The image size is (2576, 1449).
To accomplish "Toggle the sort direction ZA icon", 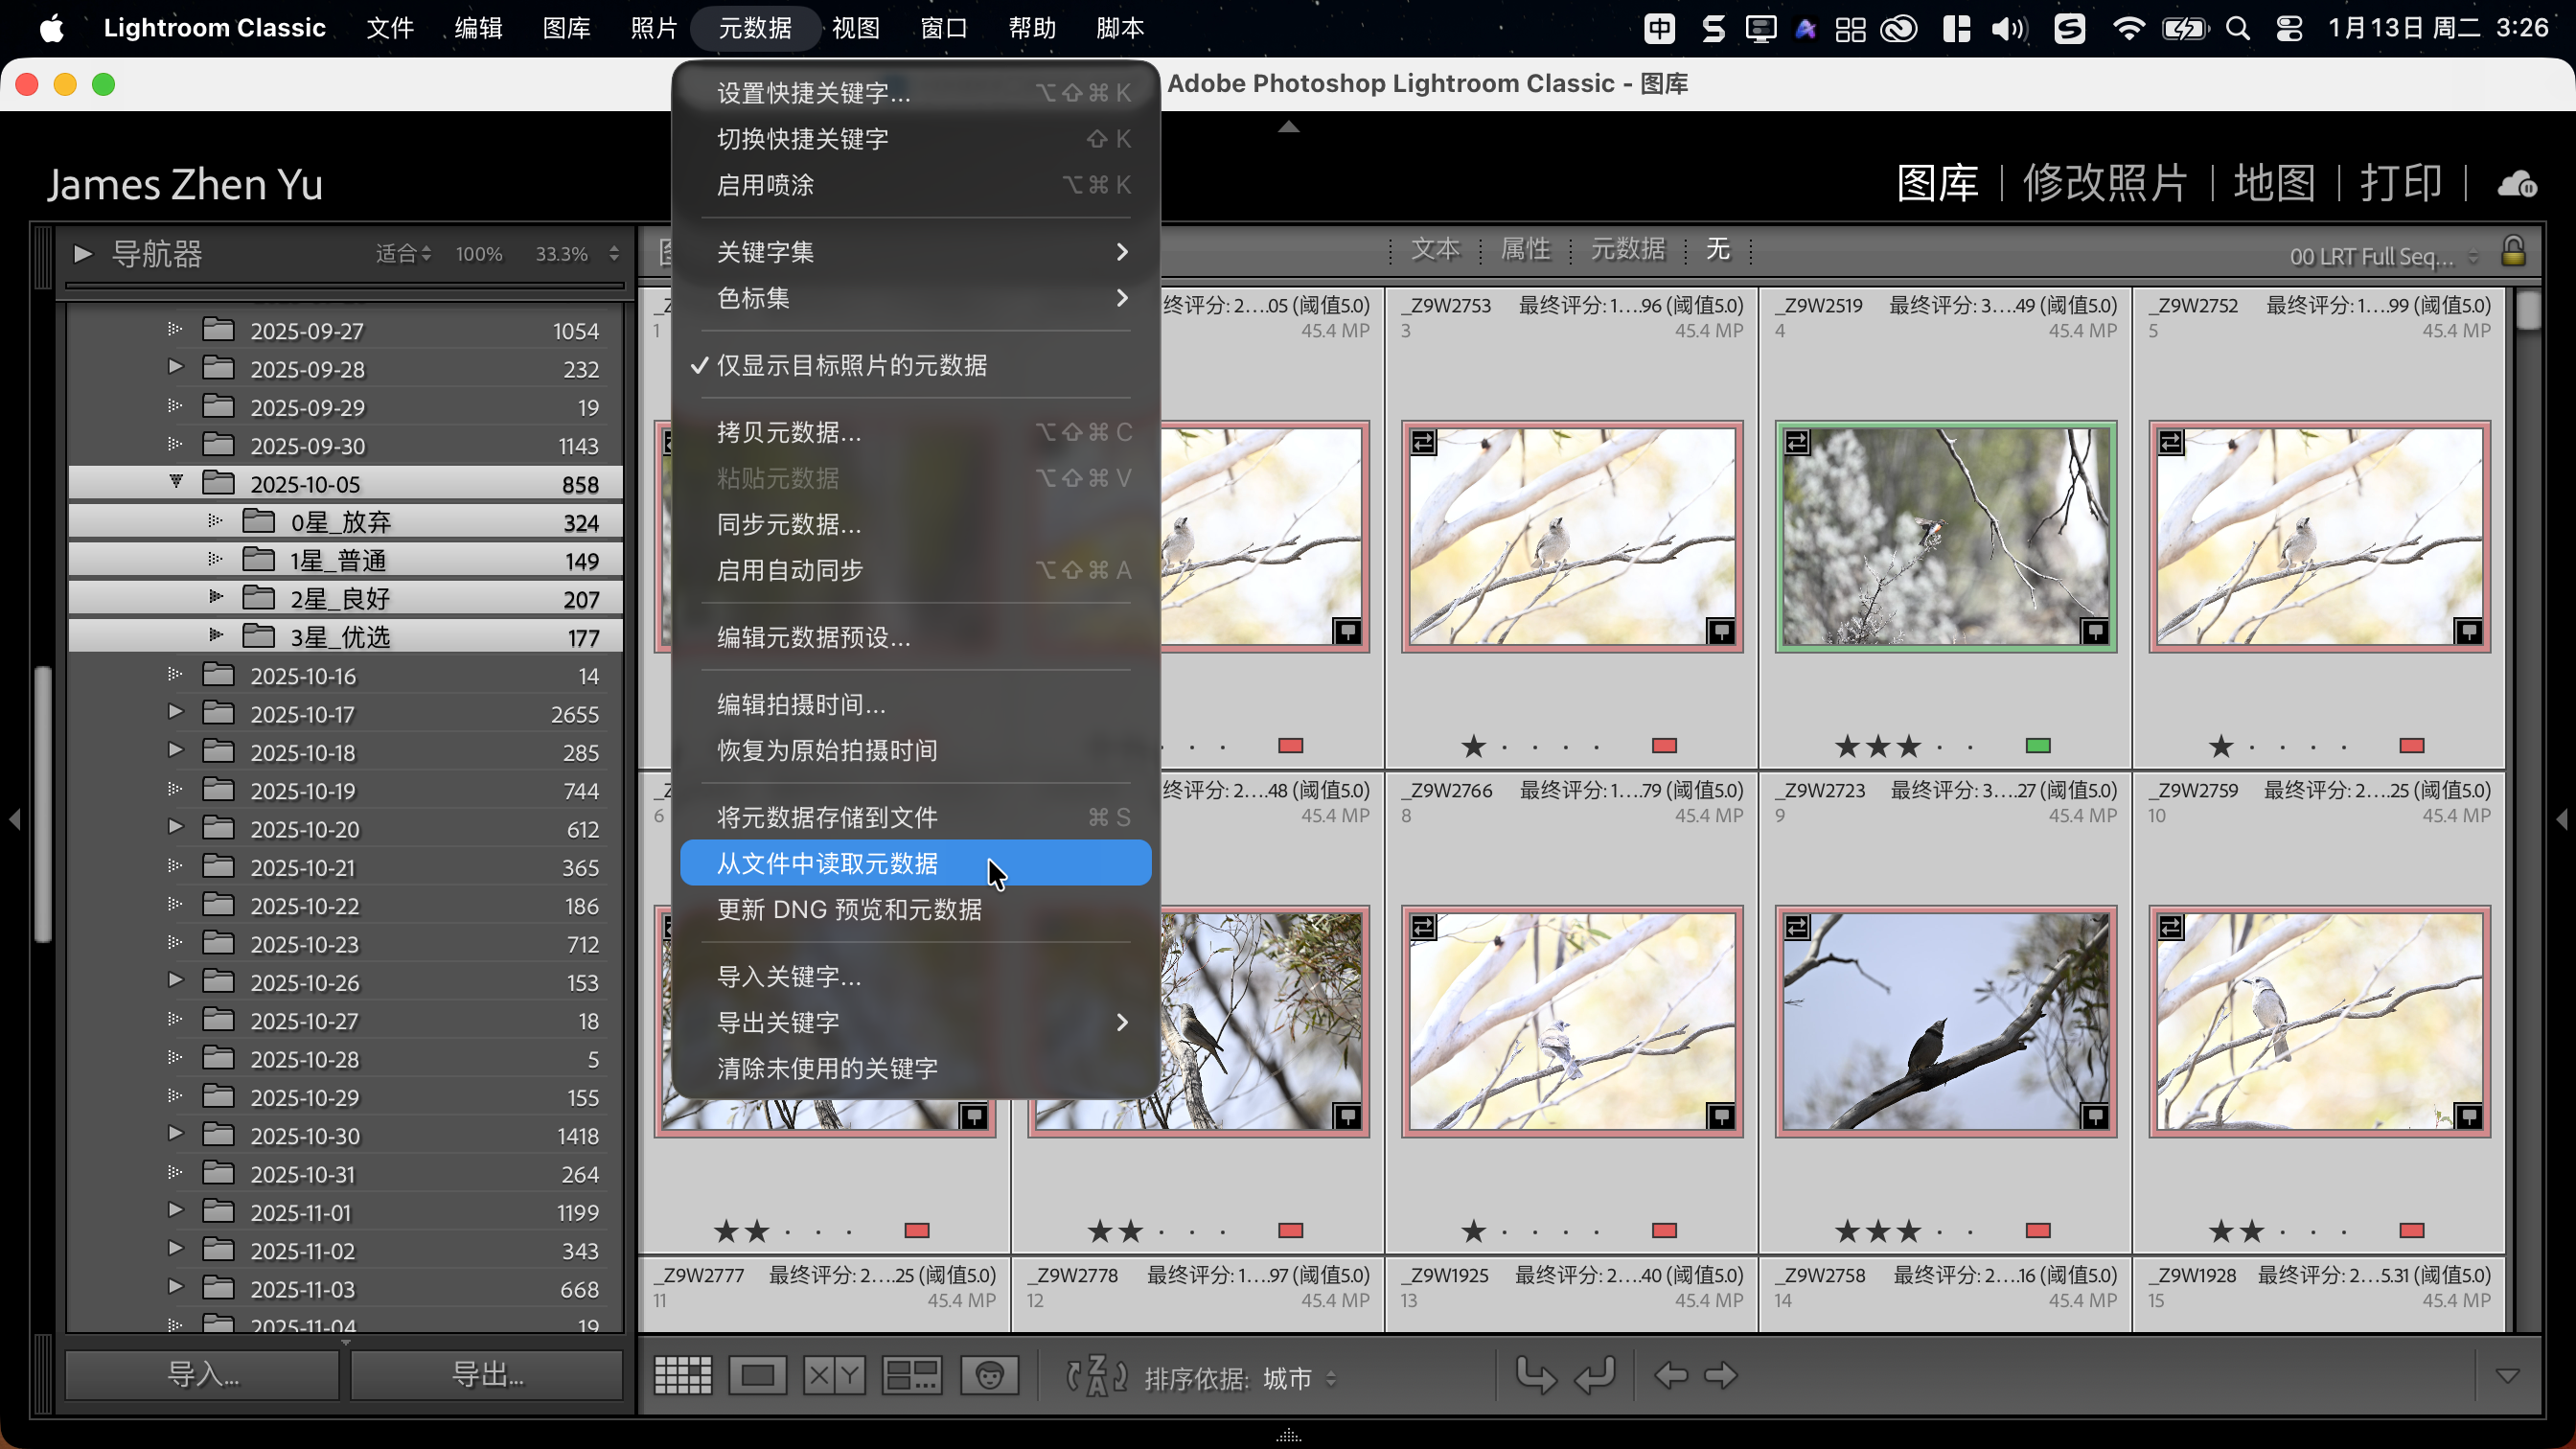I will point(1095,1378).
